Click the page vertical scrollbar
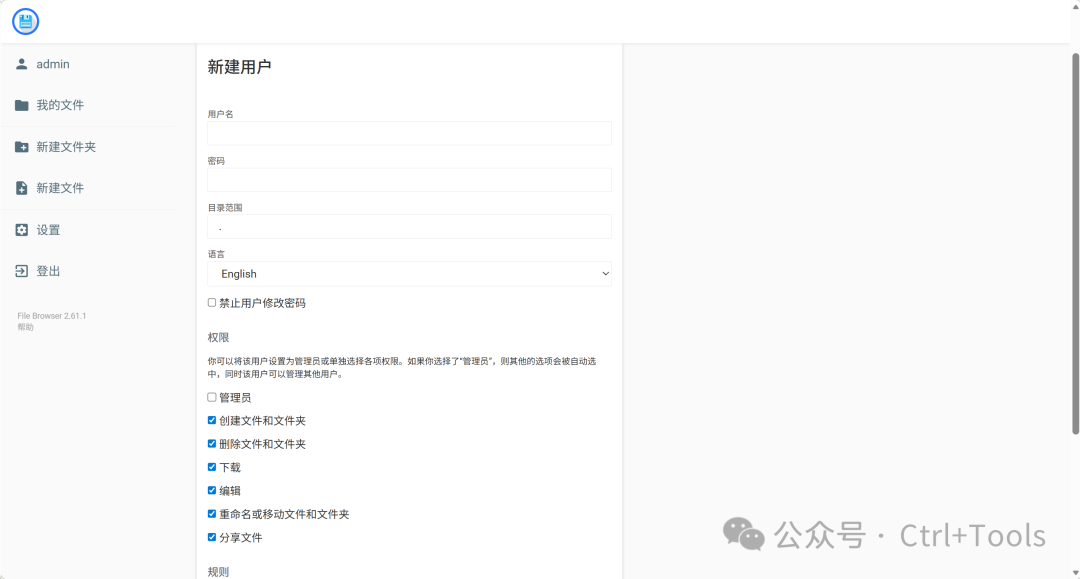This screenshot has height=579, width=1080. pos(1075,240)
